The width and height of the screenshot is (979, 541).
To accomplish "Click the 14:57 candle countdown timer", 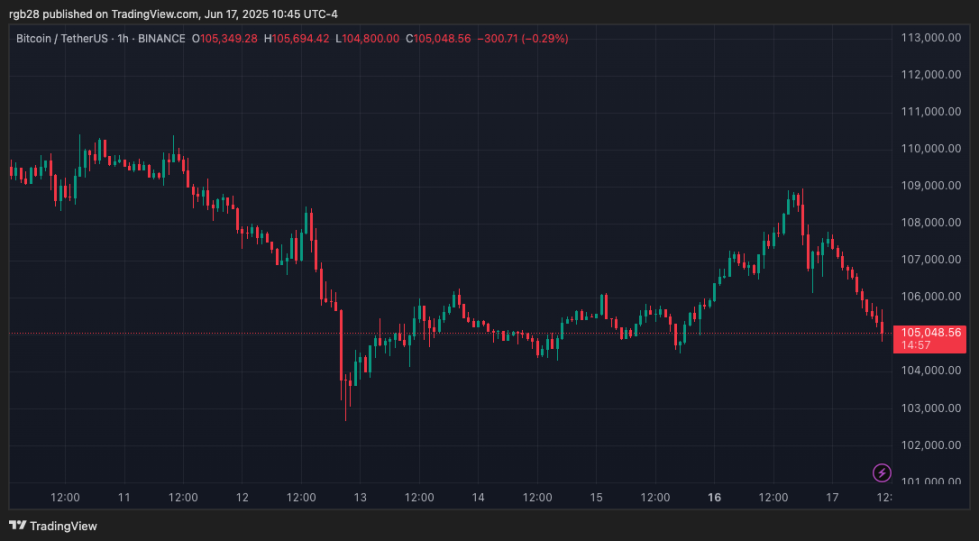I will [x=917, y=345].
